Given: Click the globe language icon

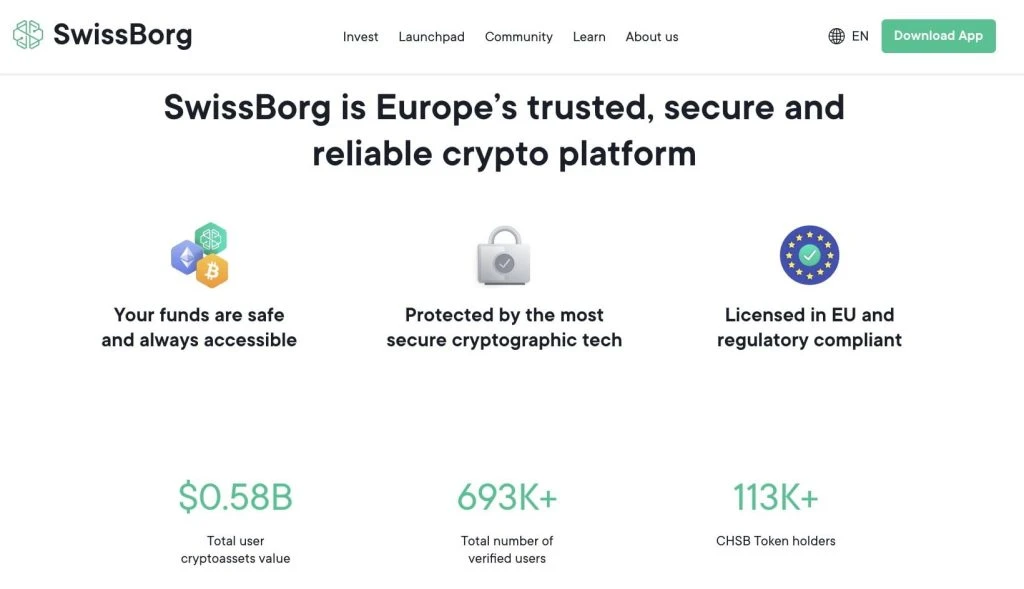Looking at the screenshot, I should pyautogui.click(x=836, y=36).
